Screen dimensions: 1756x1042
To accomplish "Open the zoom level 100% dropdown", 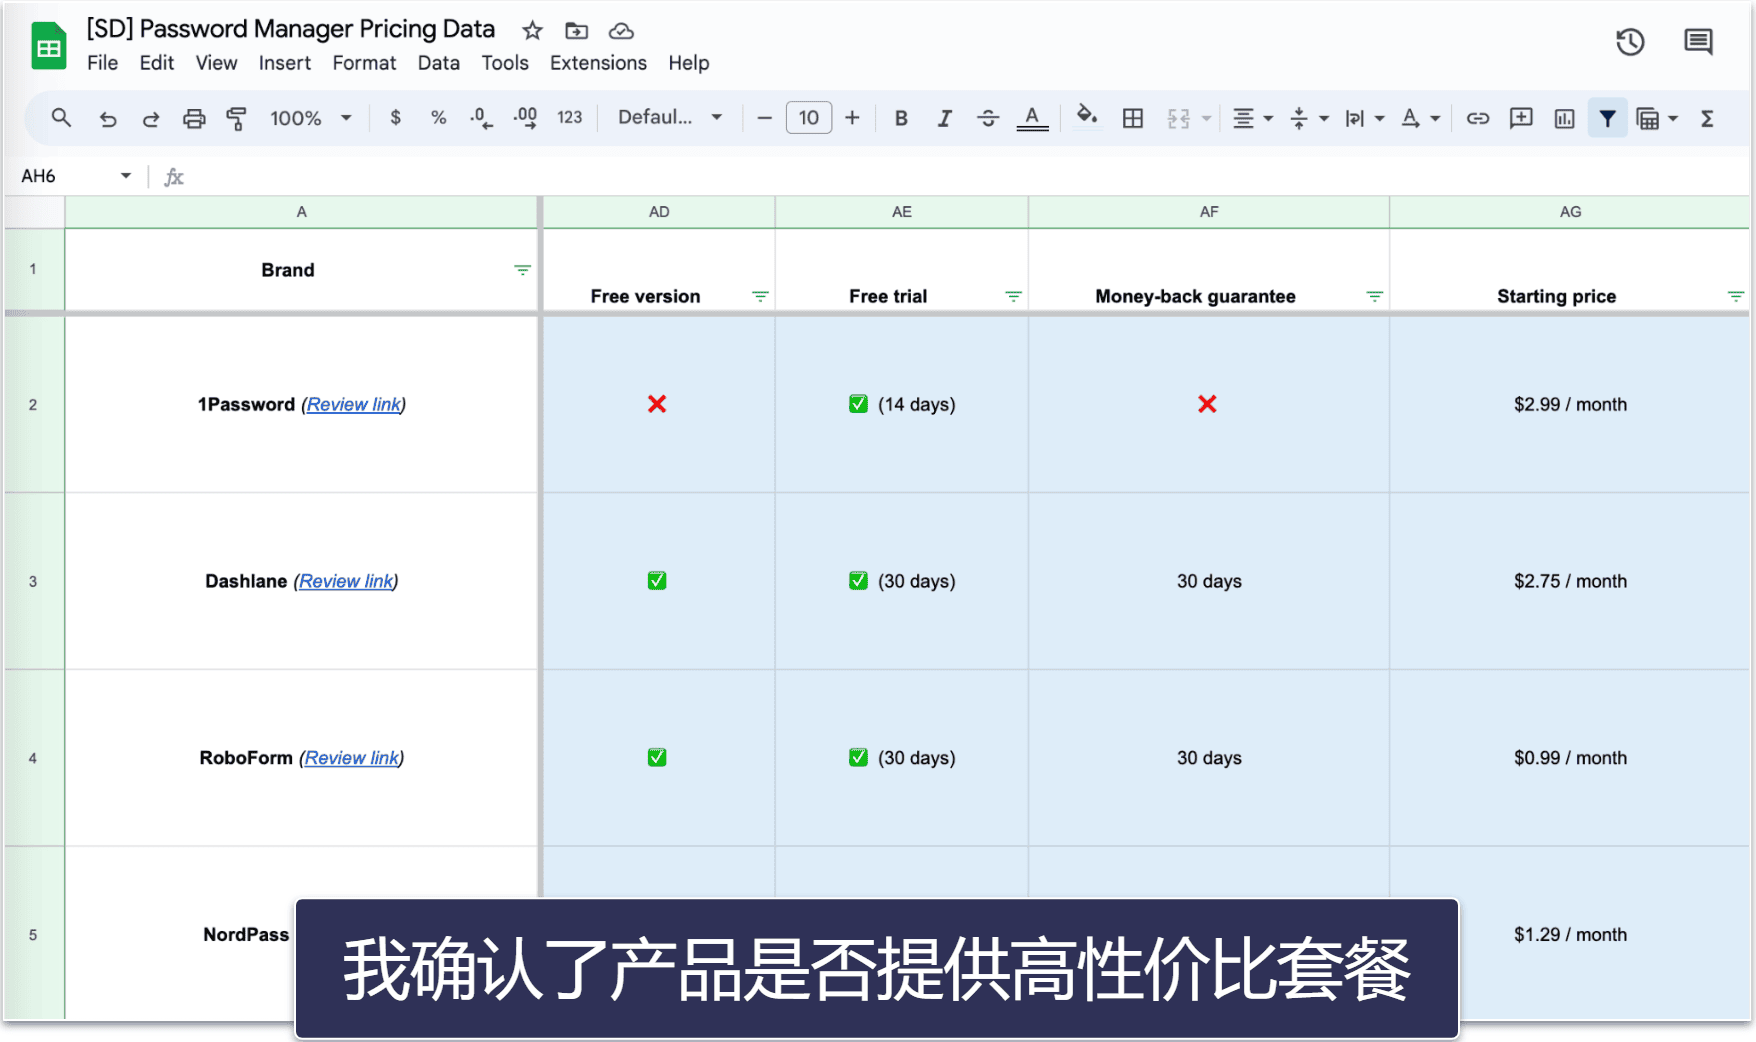I will pos(310,118).
